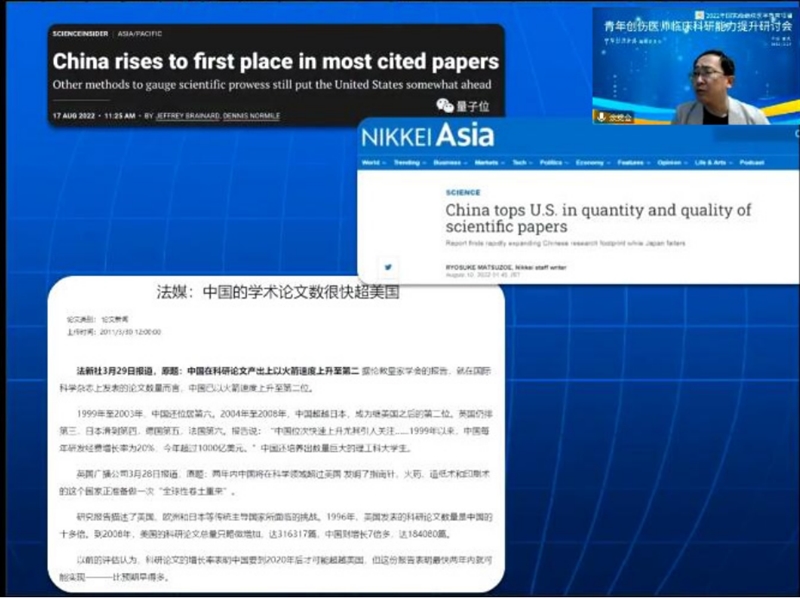
Task: Click the seminar banner title 青年创伤医师临床科研能力提升研讨会
Action: point(698,27)
